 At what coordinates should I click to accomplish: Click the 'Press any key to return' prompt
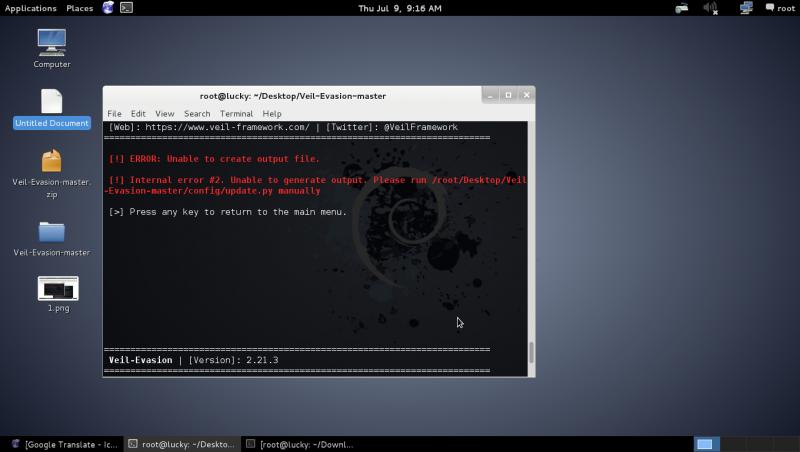pos(228,212)
